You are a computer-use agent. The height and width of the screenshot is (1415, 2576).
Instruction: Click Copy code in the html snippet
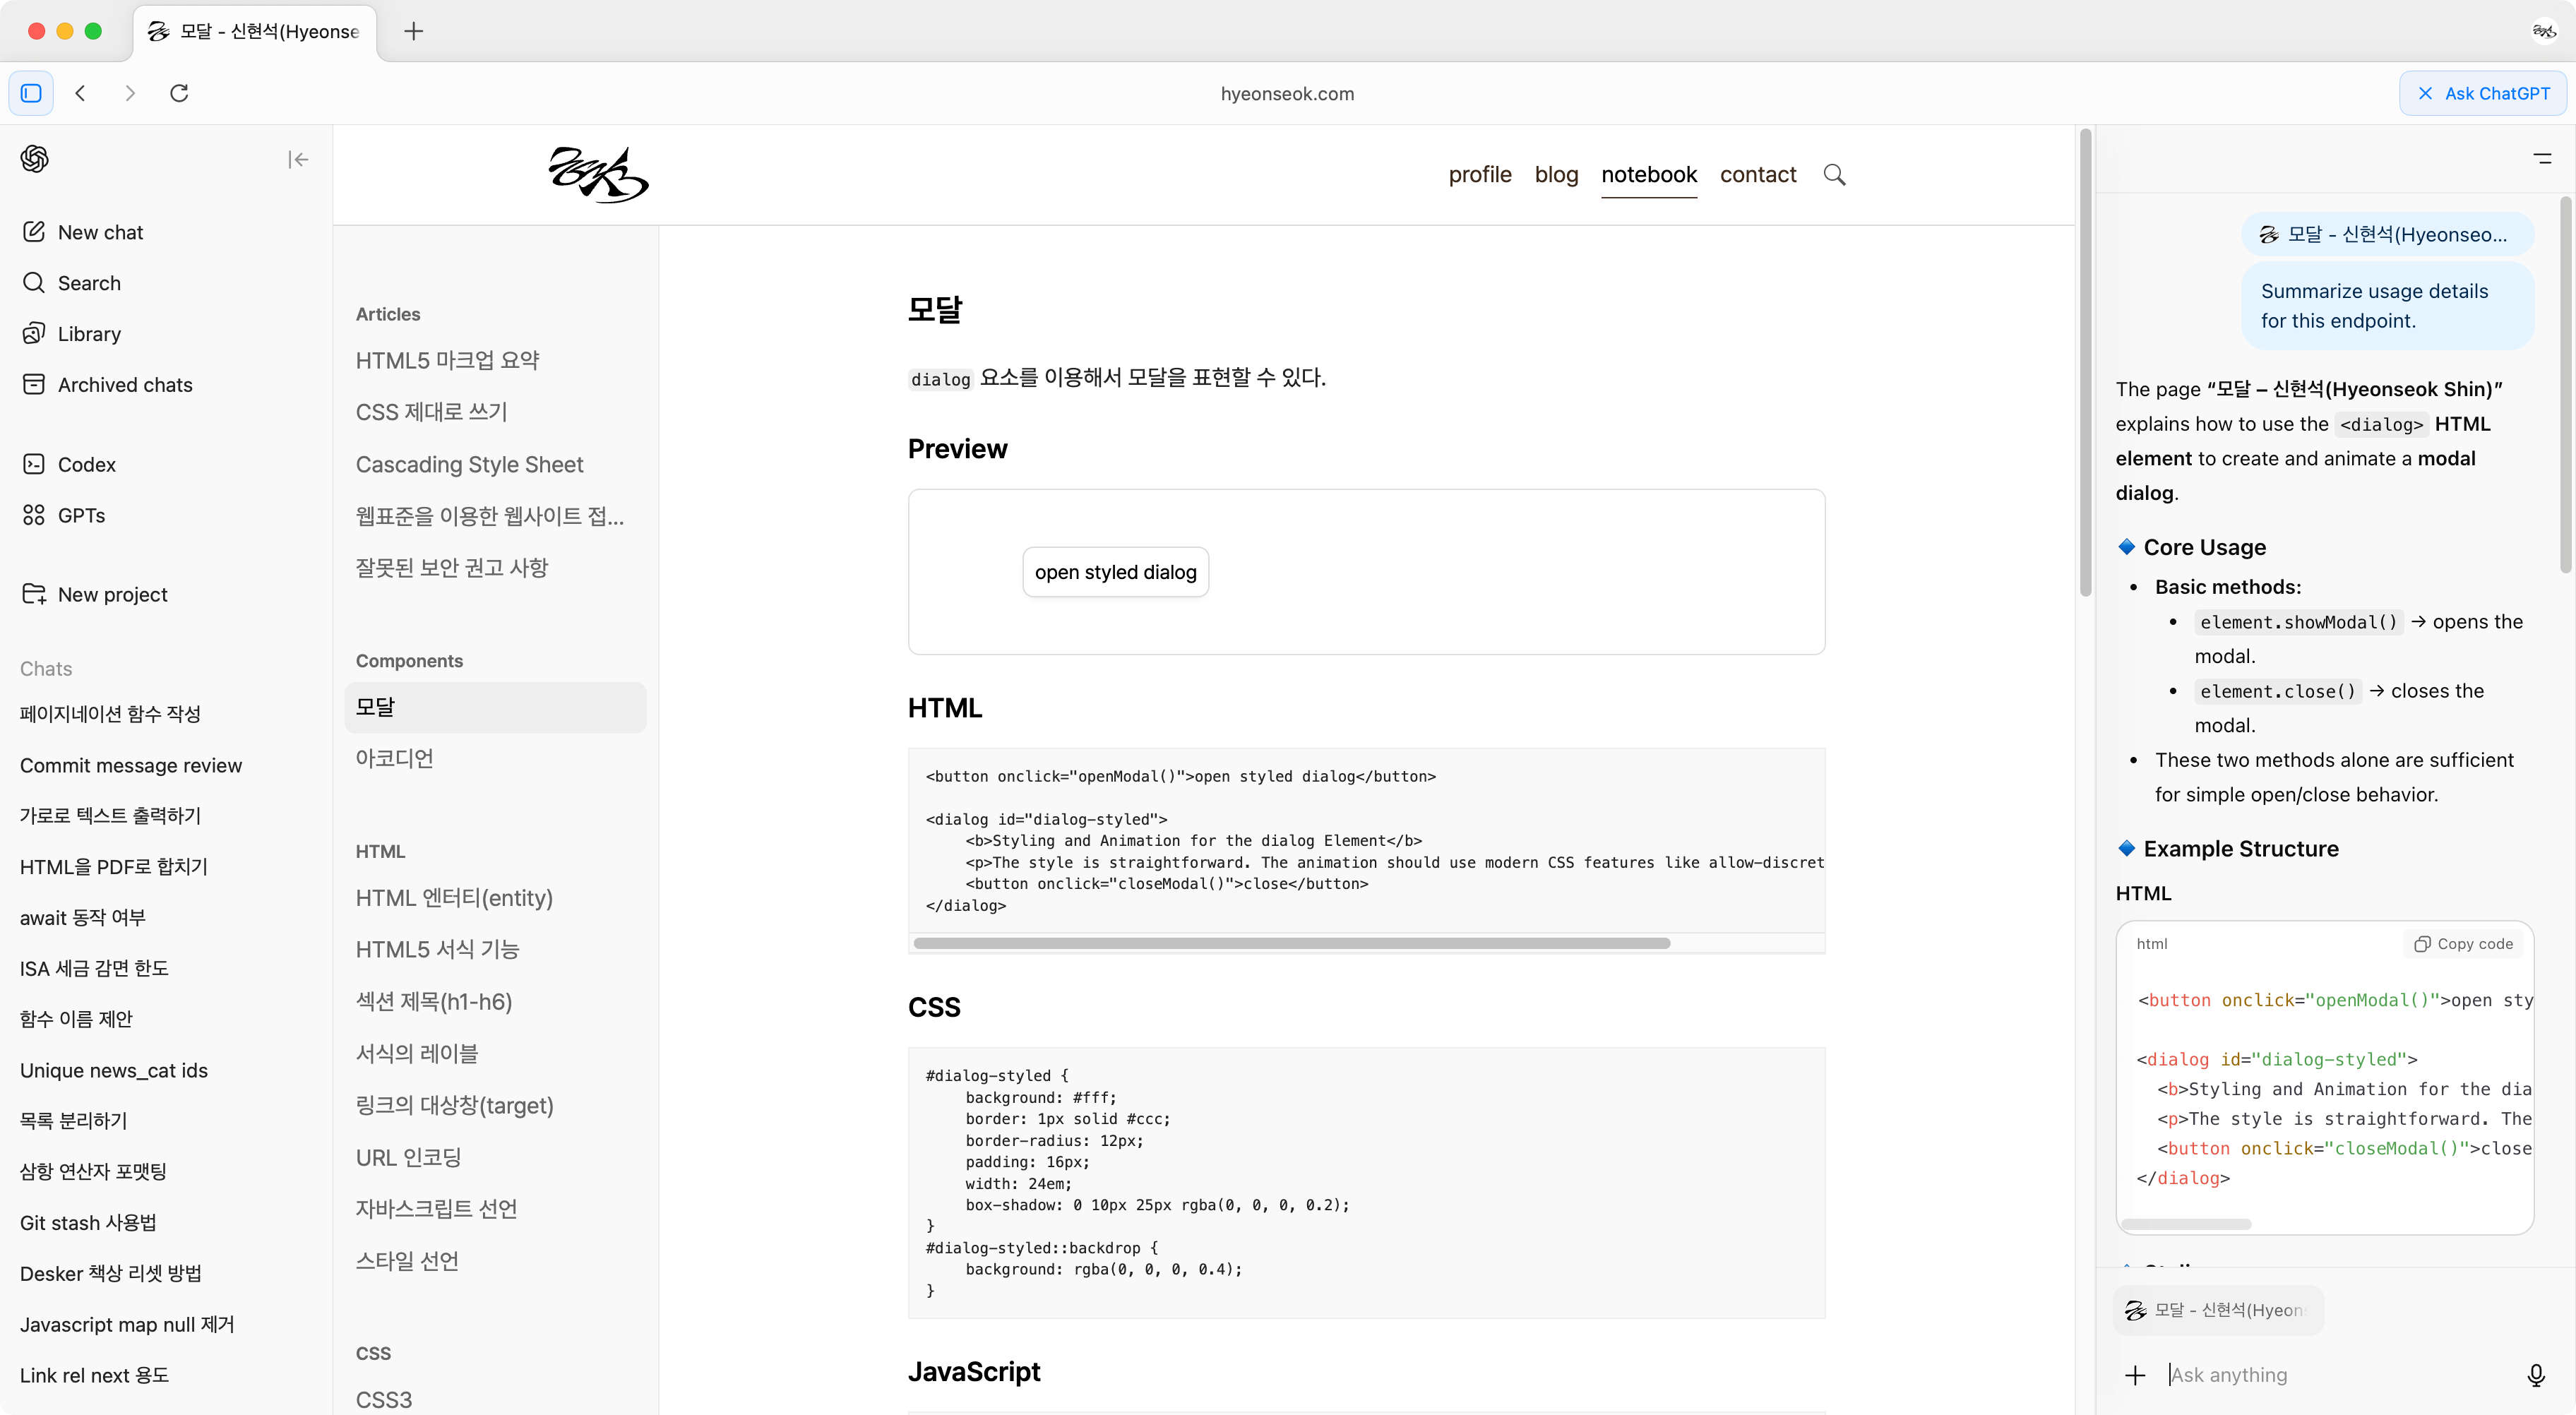pos(2463,944)
